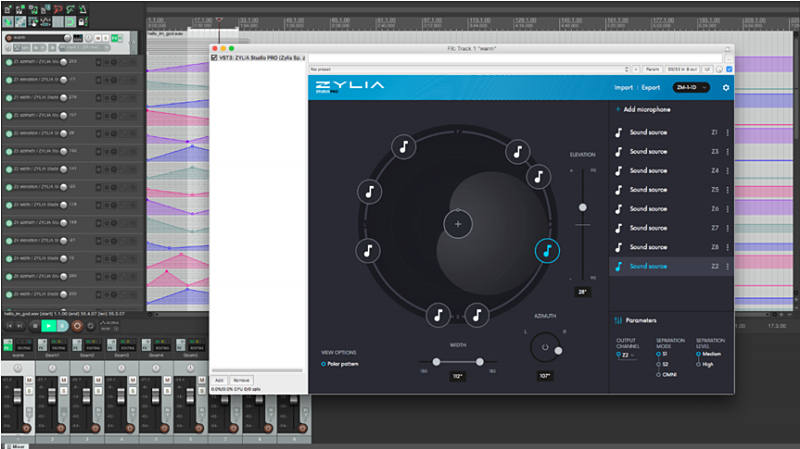This screenshot has width=800, height=449.
Task: Open the three-dot menu for Z6 source
Action: point(727,209)
